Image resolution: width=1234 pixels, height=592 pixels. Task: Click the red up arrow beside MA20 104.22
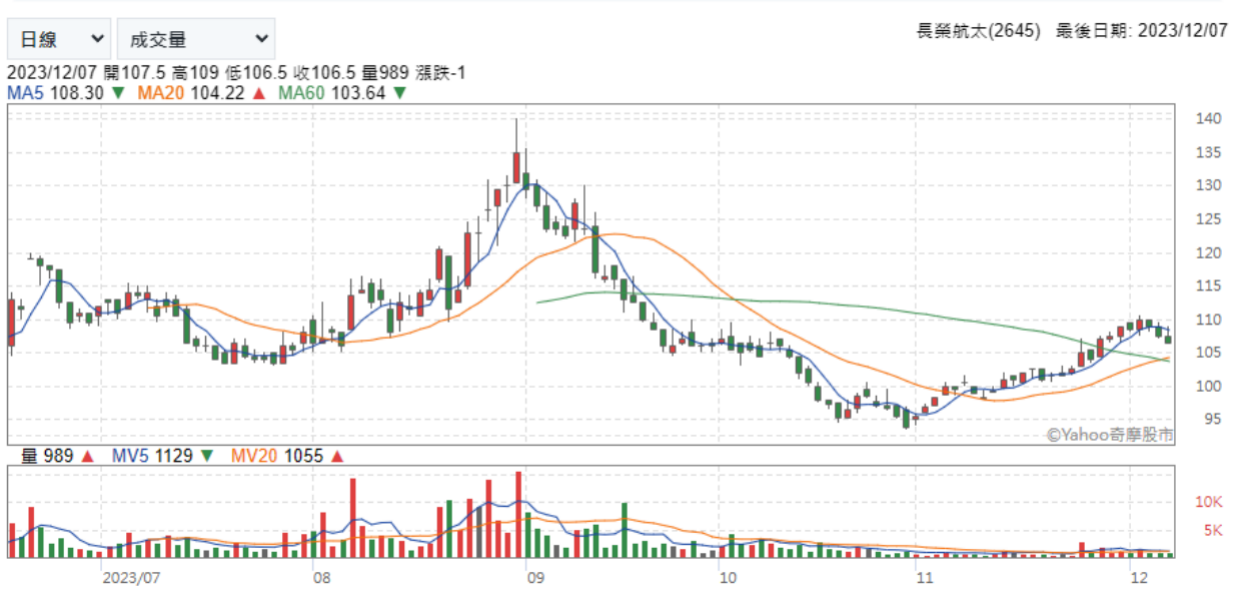258,93
